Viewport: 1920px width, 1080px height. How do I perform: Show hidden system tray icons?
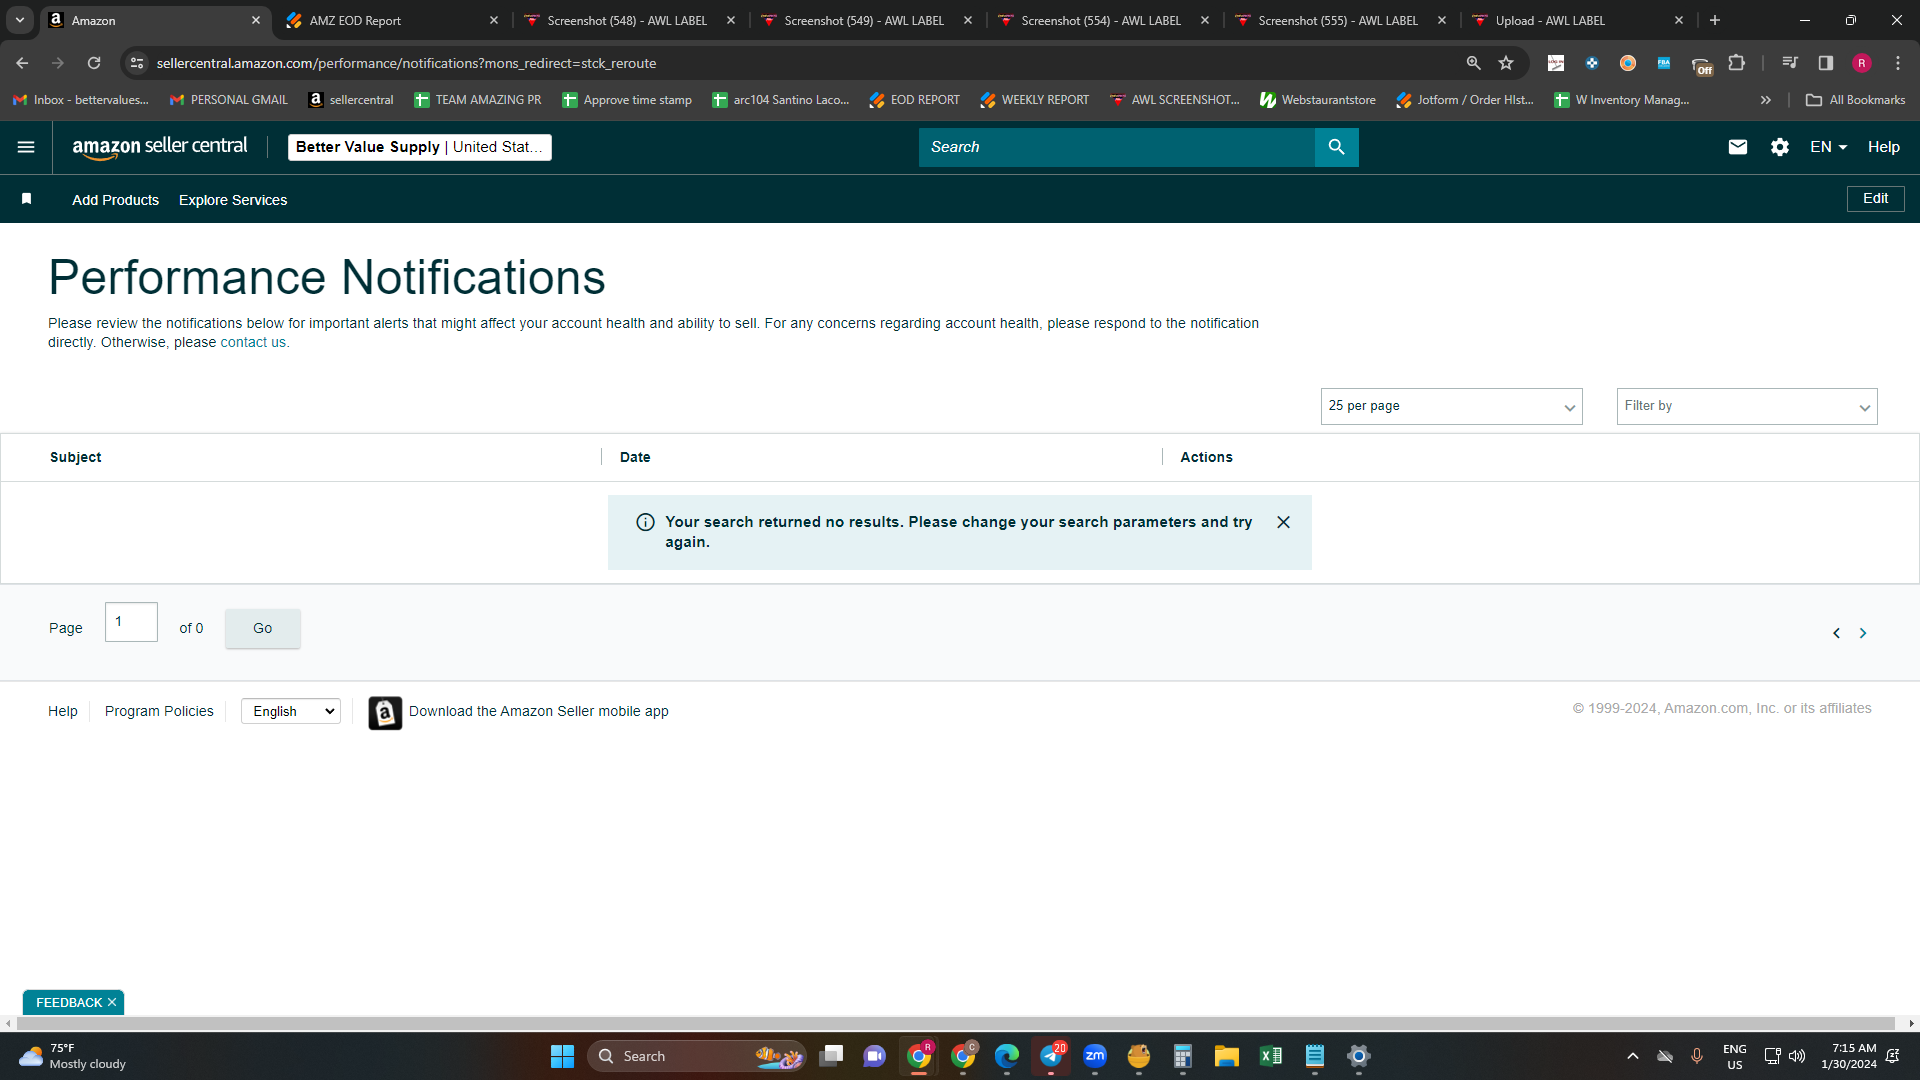pos(1633,1056)
